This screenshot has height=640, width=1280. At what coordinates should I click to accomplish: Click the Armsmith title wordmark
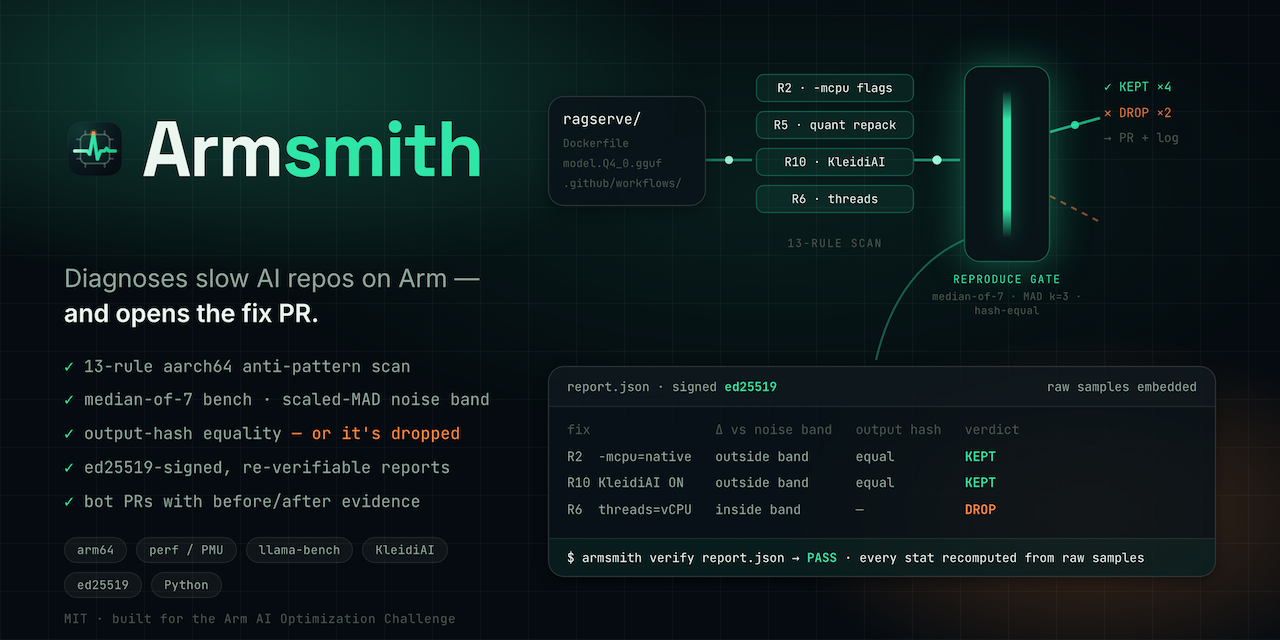(311, 150)
